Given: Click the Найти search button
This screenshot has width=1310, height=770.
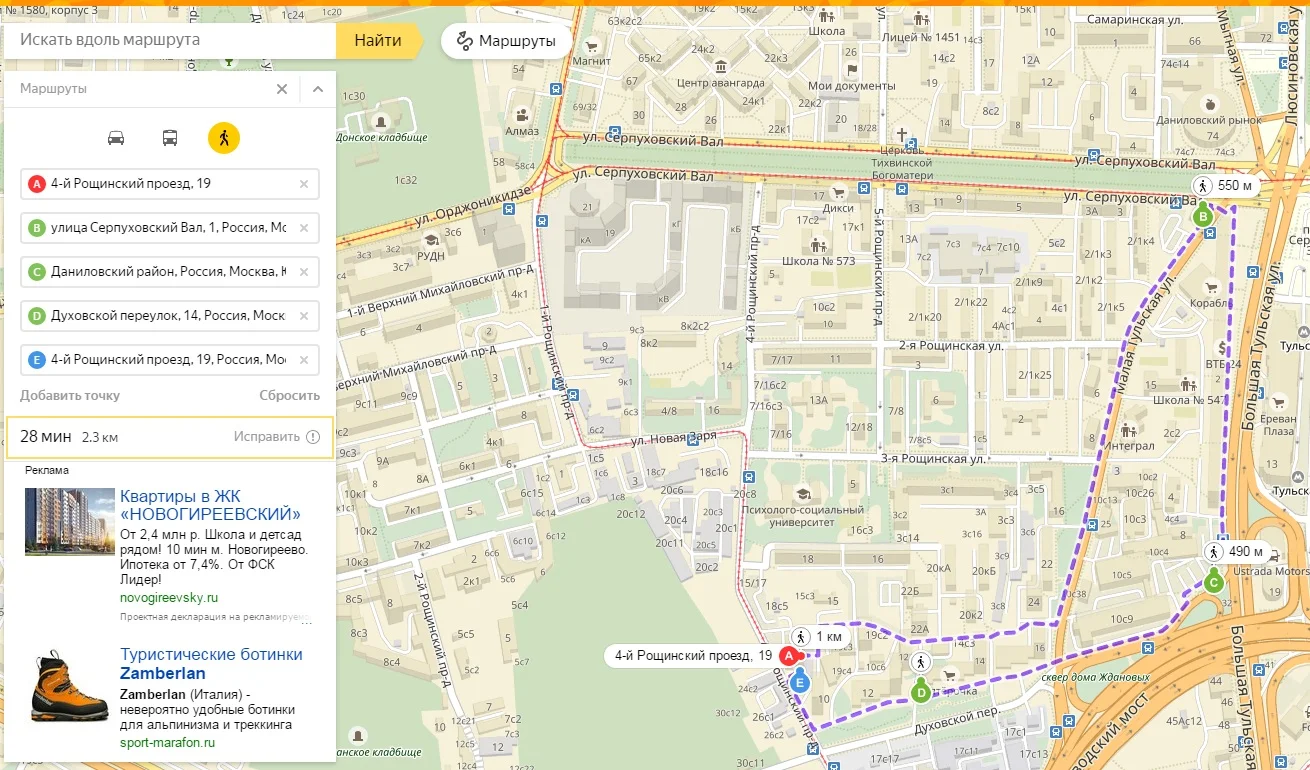Looking at the screenshot, I should pyautogui.click(x=378, y=40).
